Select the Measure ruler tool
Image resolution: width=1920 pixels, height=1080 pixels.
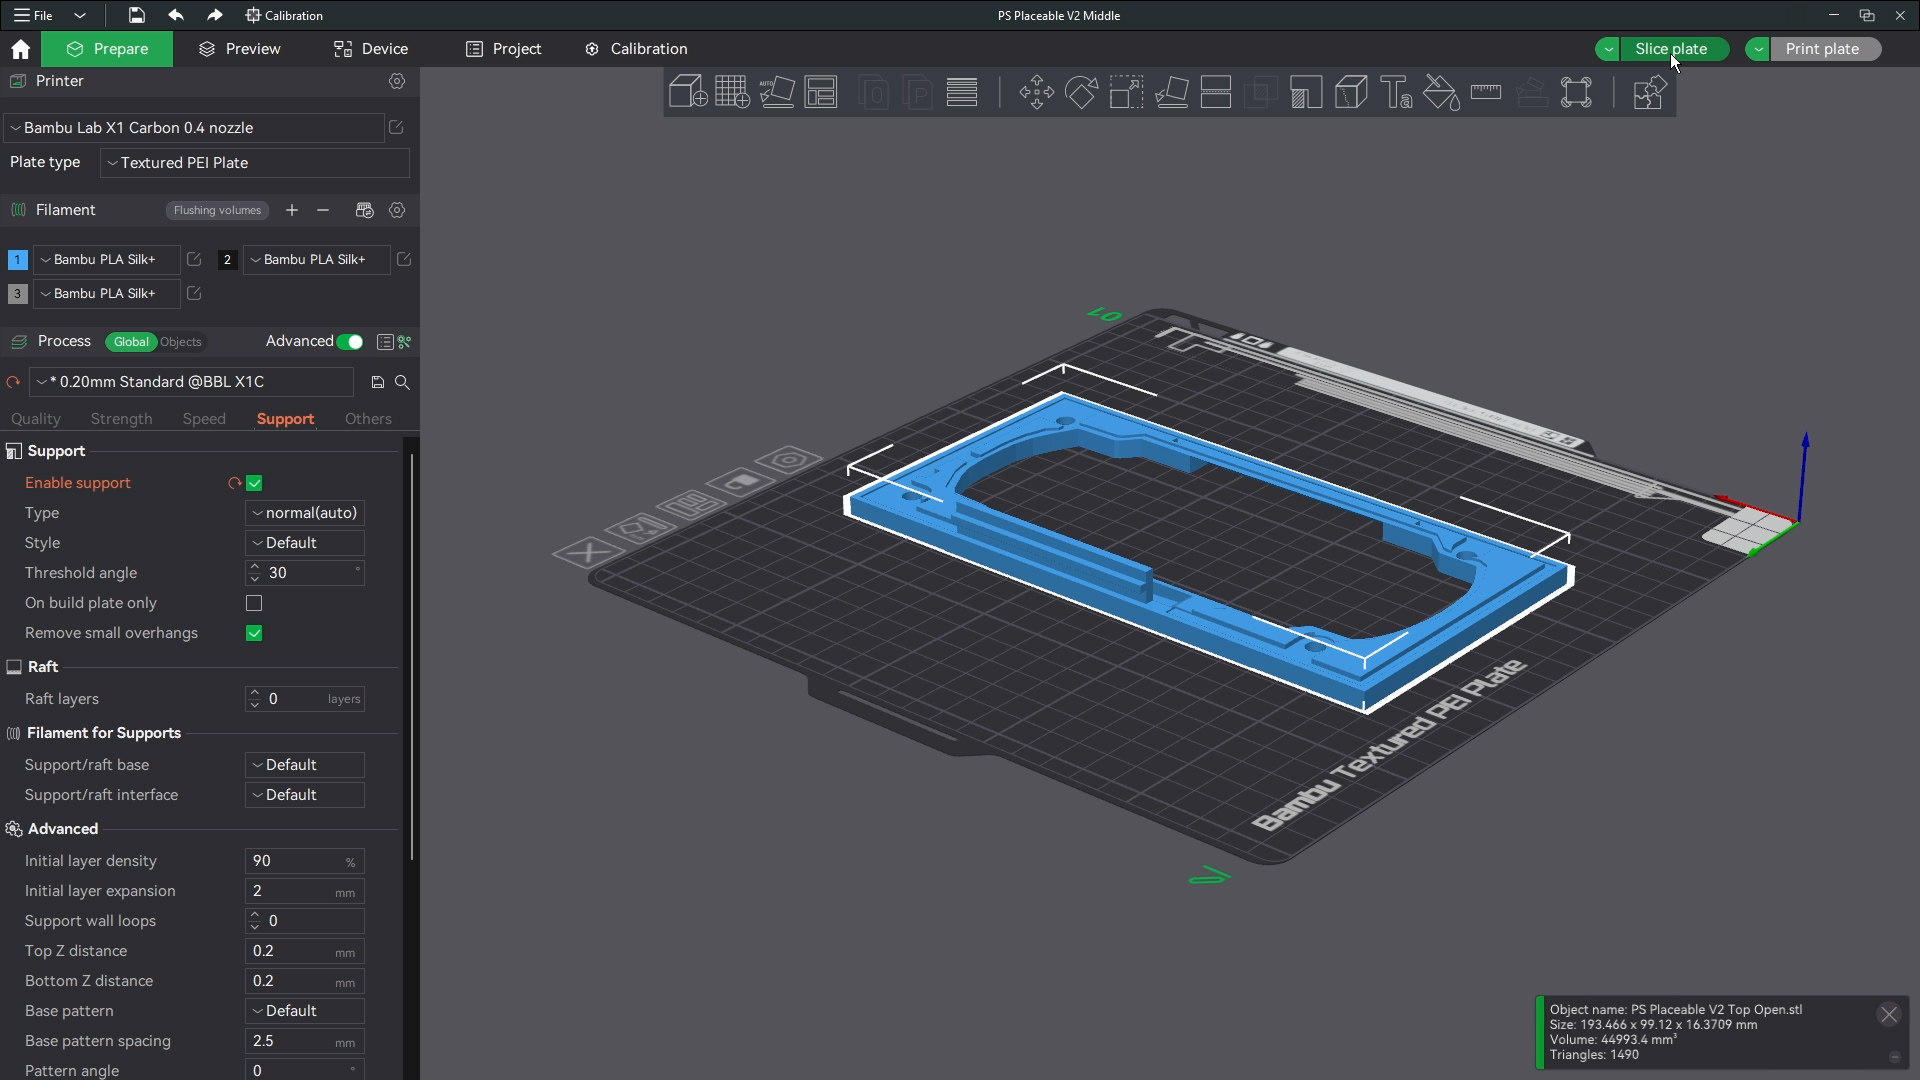pos(1486,92)
